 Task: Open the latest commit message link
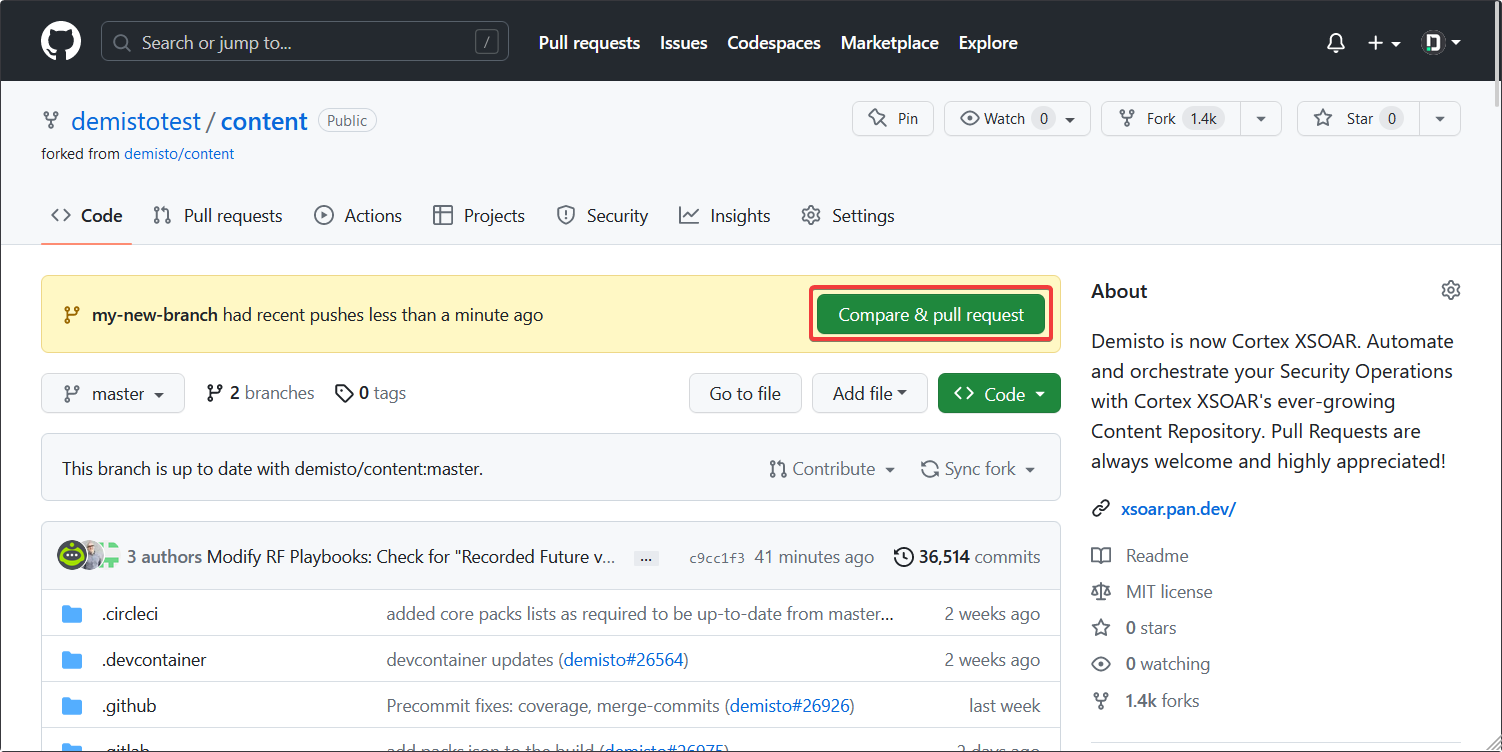411,557
